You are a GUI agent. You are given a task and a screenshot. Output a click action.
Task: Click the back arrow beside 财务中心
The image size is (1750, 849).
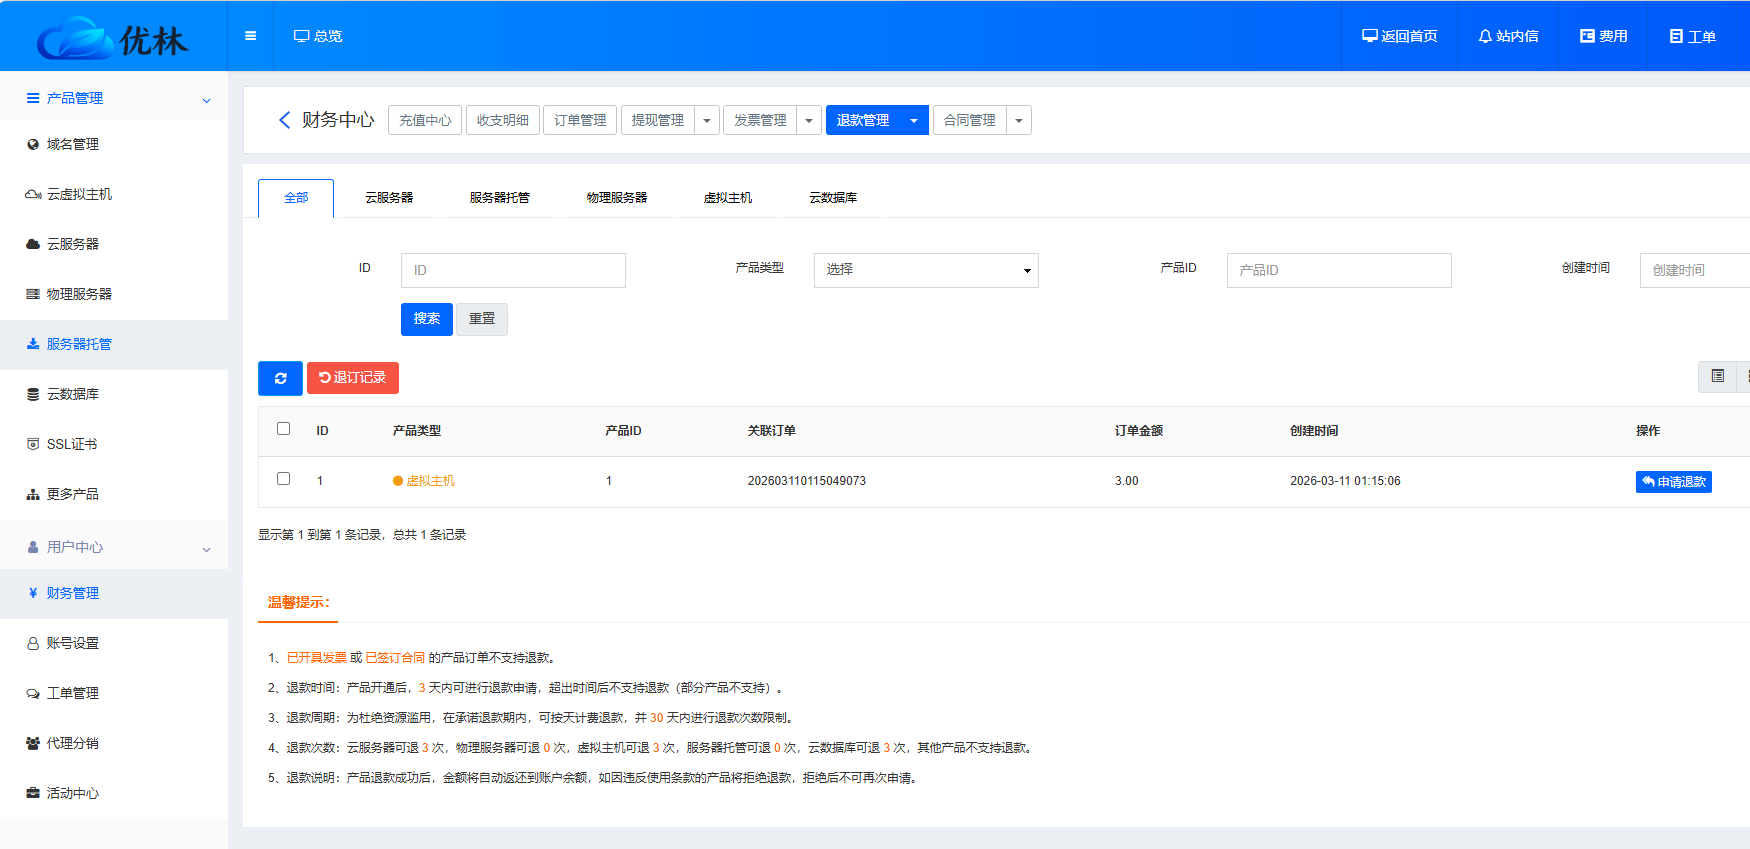coord(284,120)
